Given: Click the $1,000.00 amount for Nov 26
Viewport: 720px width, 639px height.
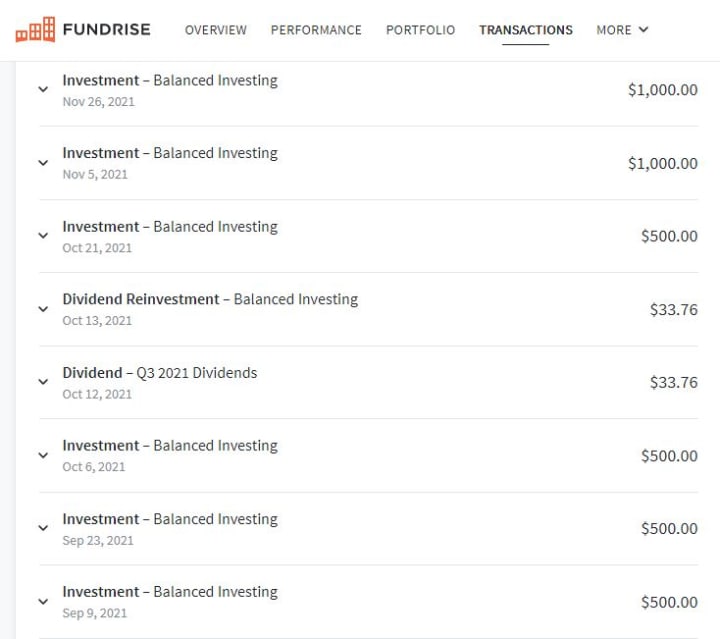Looking at the screenshot, I should [x=662, y=90].
